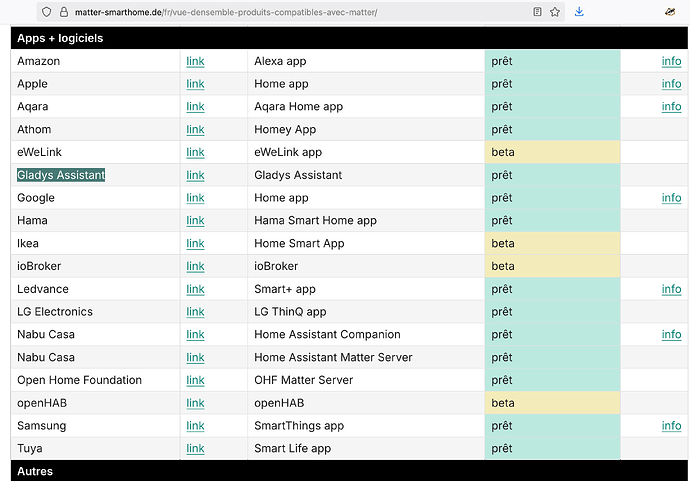Bookmark this page with star icon
Screen dimensions: 690x481
(555, 12)
